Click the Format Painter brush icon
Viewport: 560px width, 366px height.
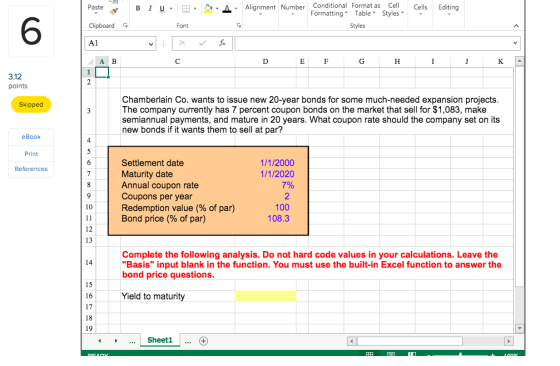[114, 12]
